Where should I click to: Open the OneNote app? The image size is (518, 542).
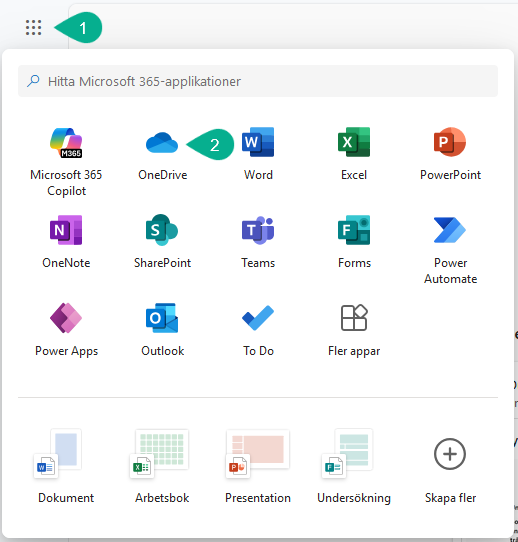point(66,242)
